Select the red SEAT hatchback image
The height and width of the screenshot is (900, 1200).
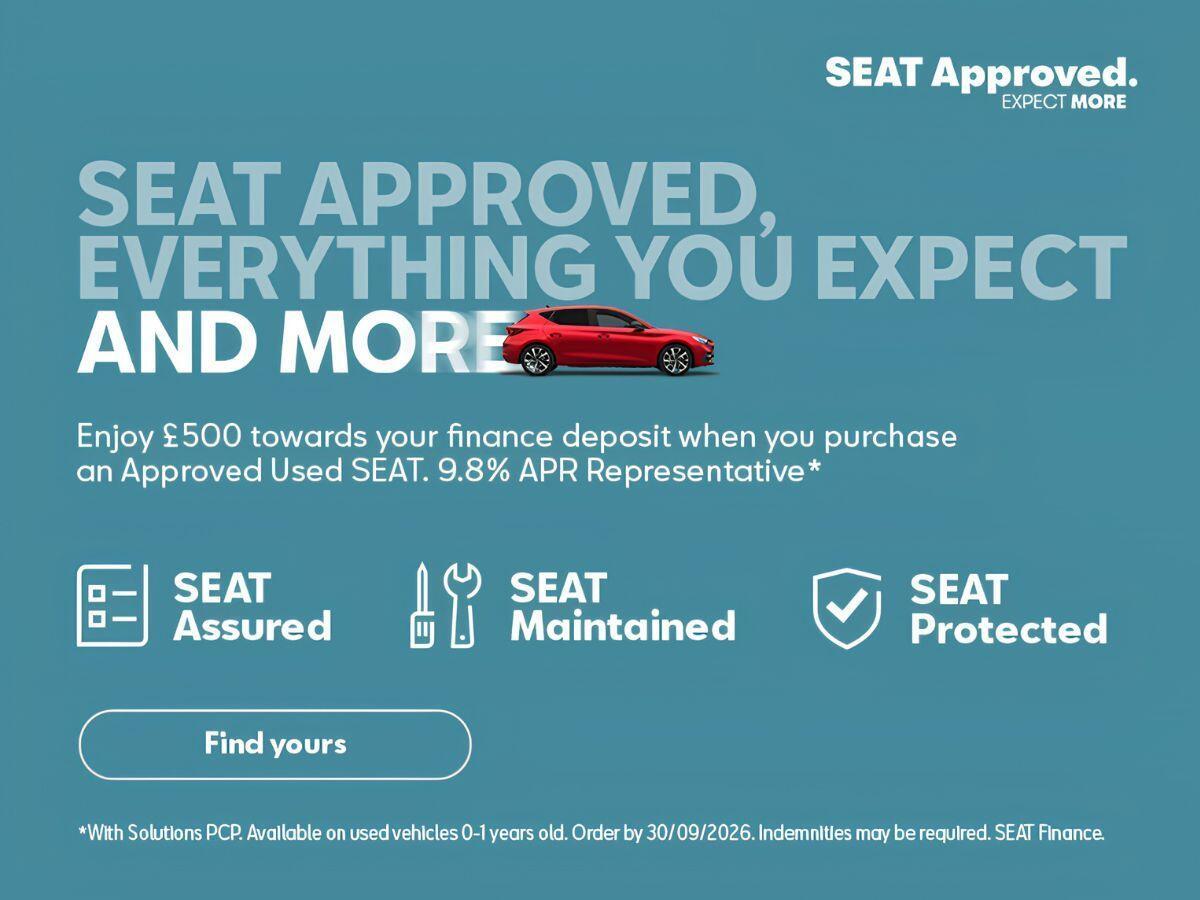coord(610,341)
